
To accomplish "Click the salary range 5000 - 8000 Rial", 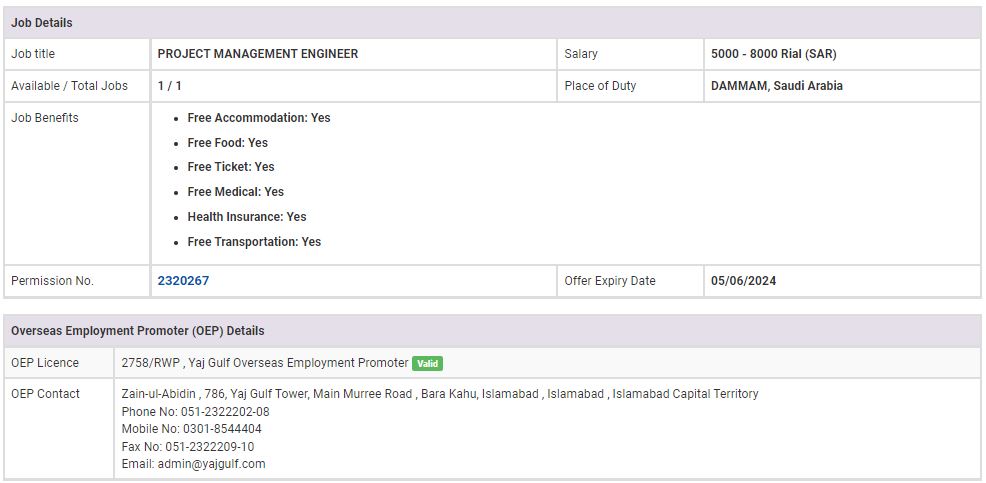I will point(773,54).
